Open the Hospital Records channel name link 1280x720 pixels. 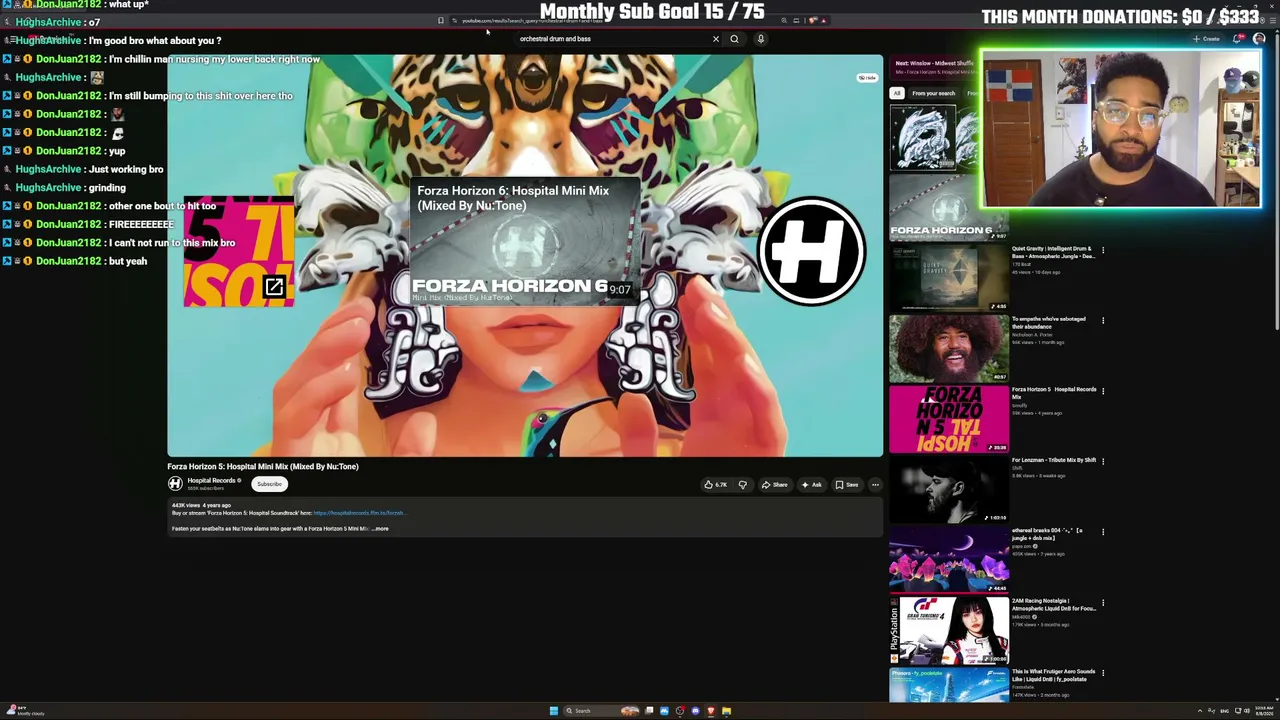point(211,481)
